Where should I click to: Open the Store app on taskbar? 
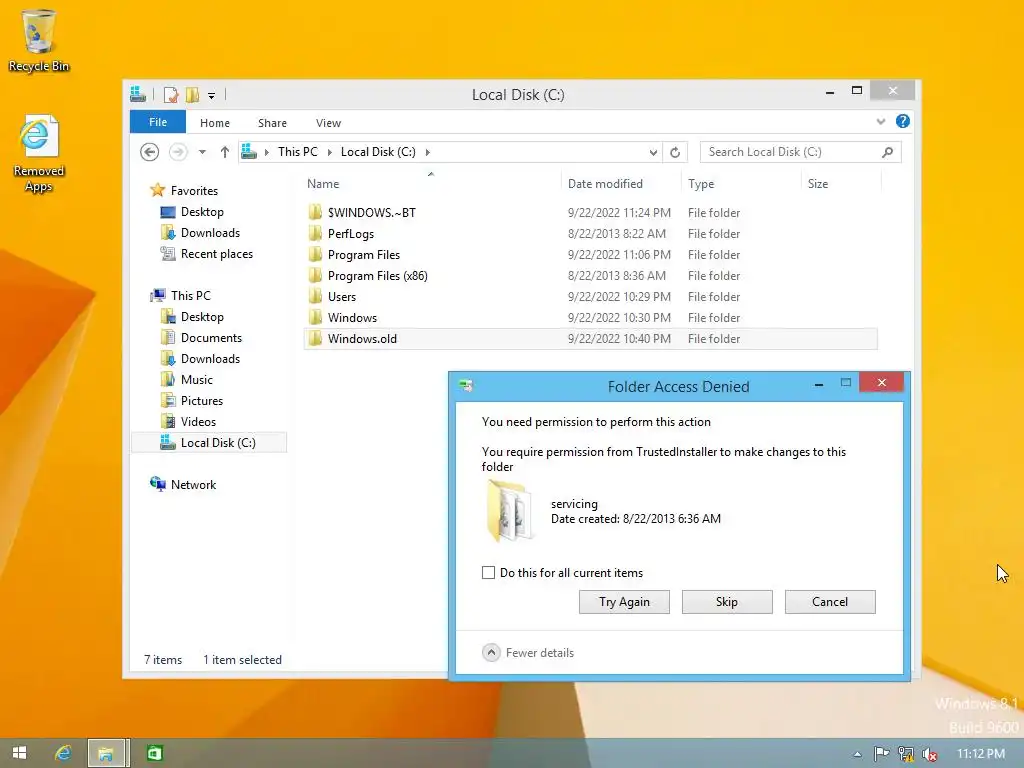[155, 753]
